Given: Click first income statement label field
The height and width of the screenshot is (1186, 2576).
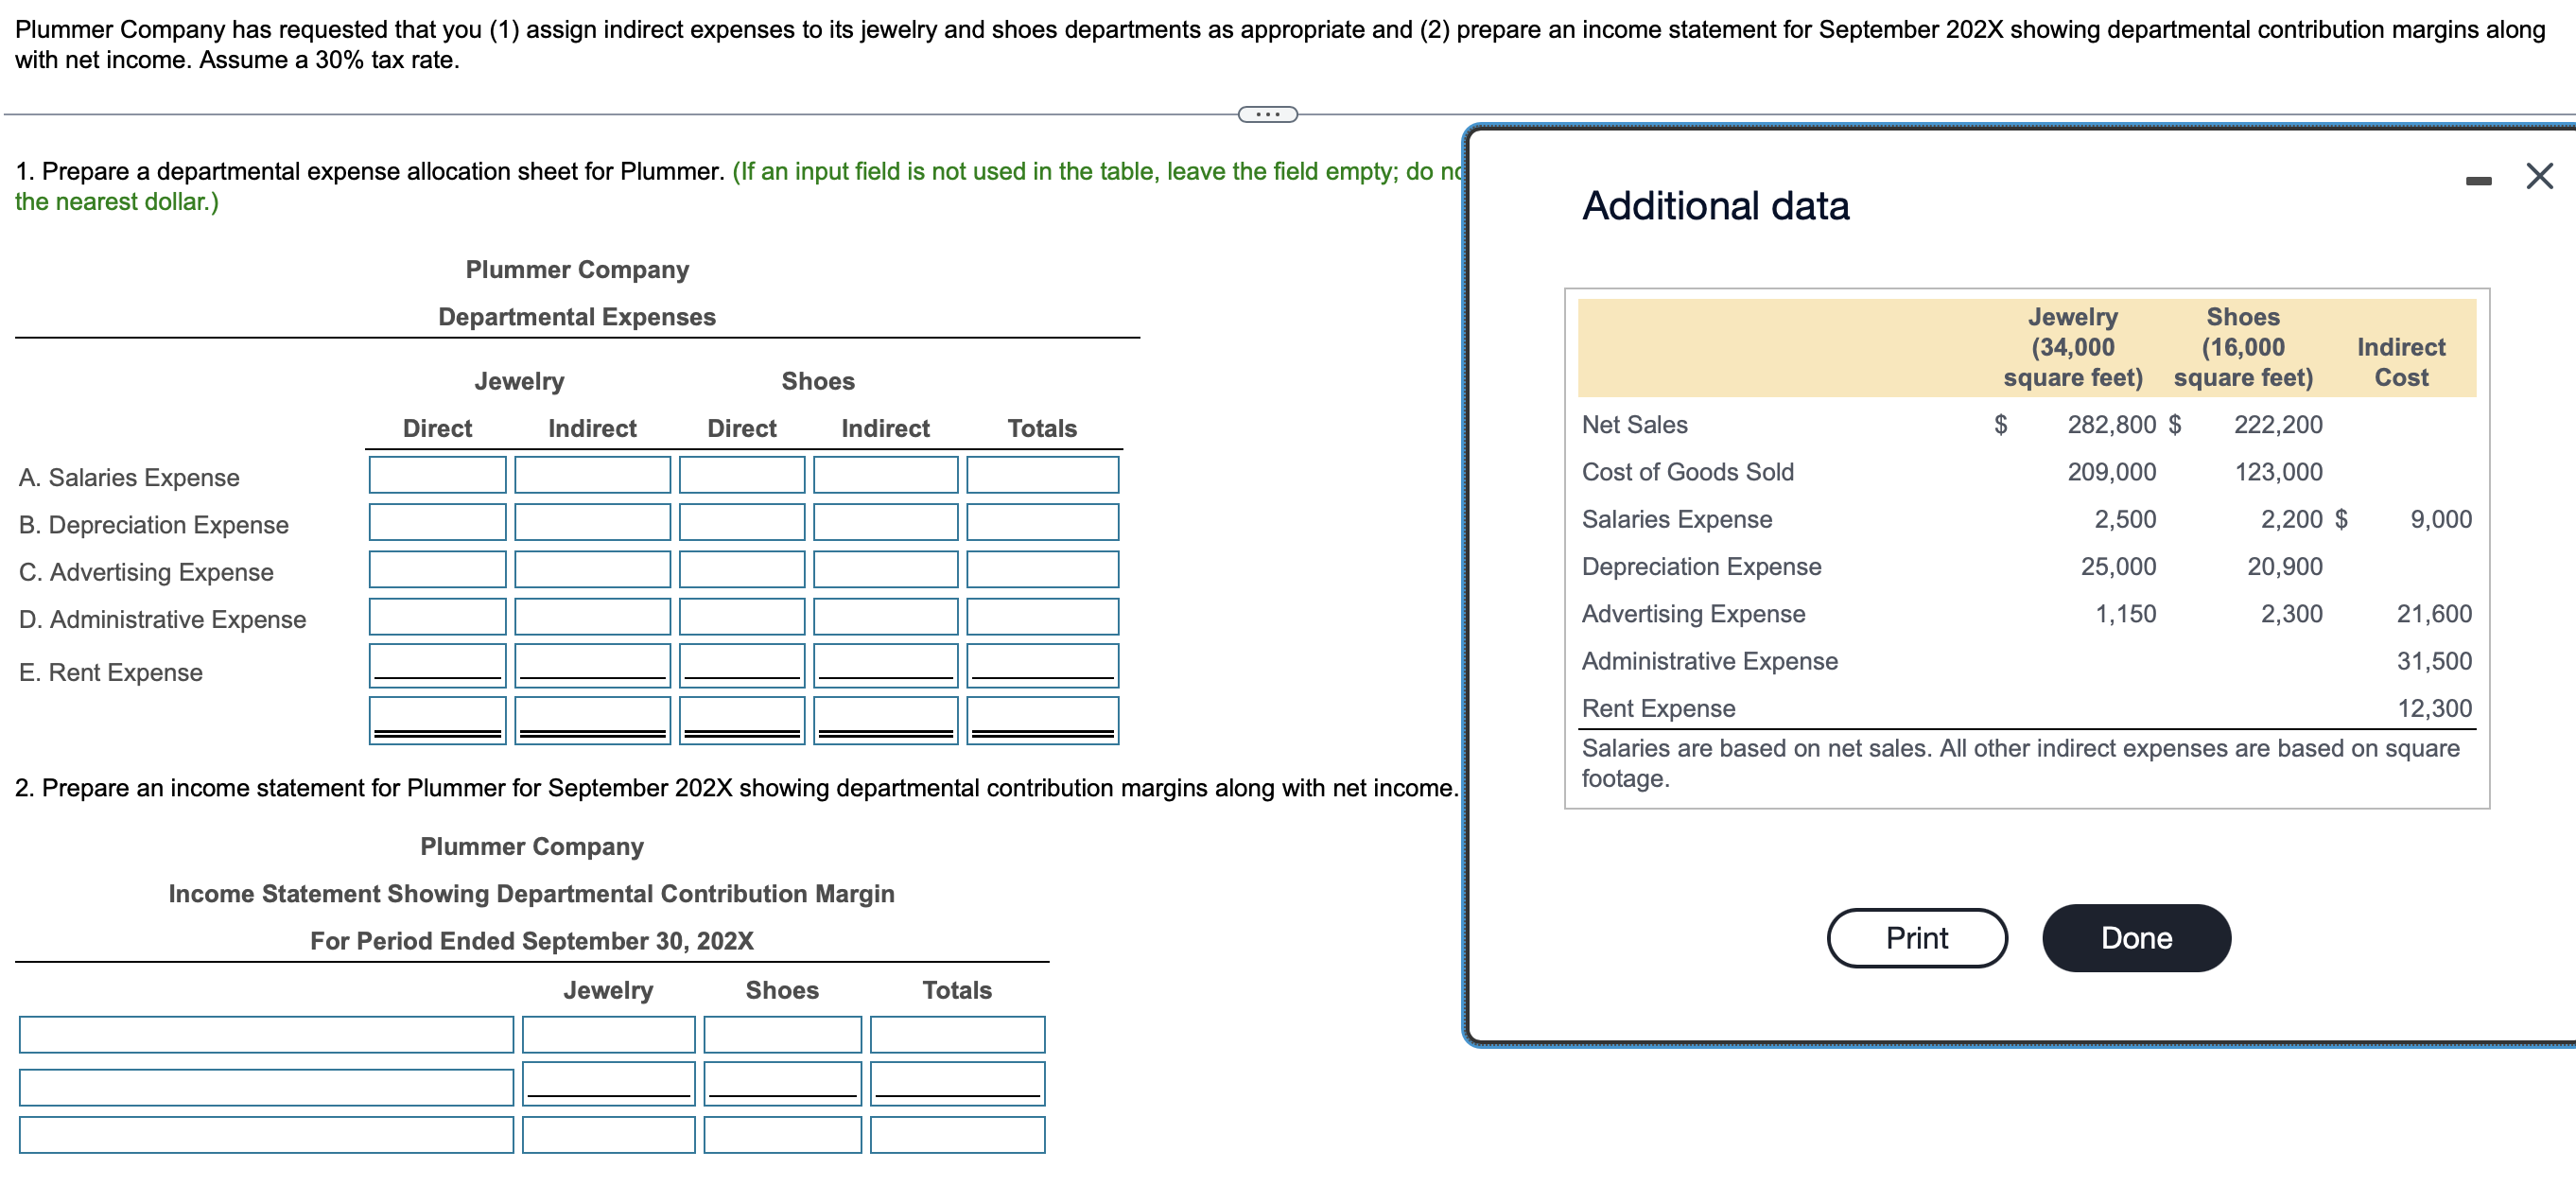Looking at the screenshot, I should click(x=266, y=1034).
